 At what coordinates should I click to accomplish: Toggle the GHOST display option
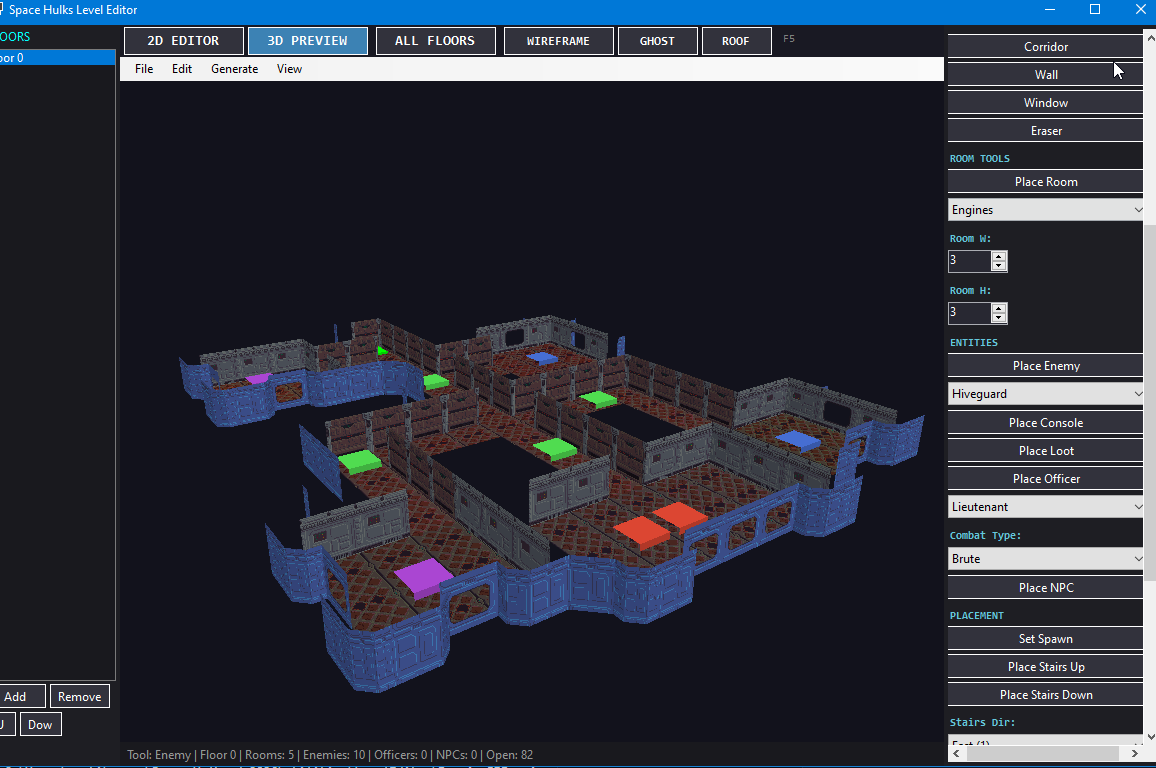pos(657,41)
